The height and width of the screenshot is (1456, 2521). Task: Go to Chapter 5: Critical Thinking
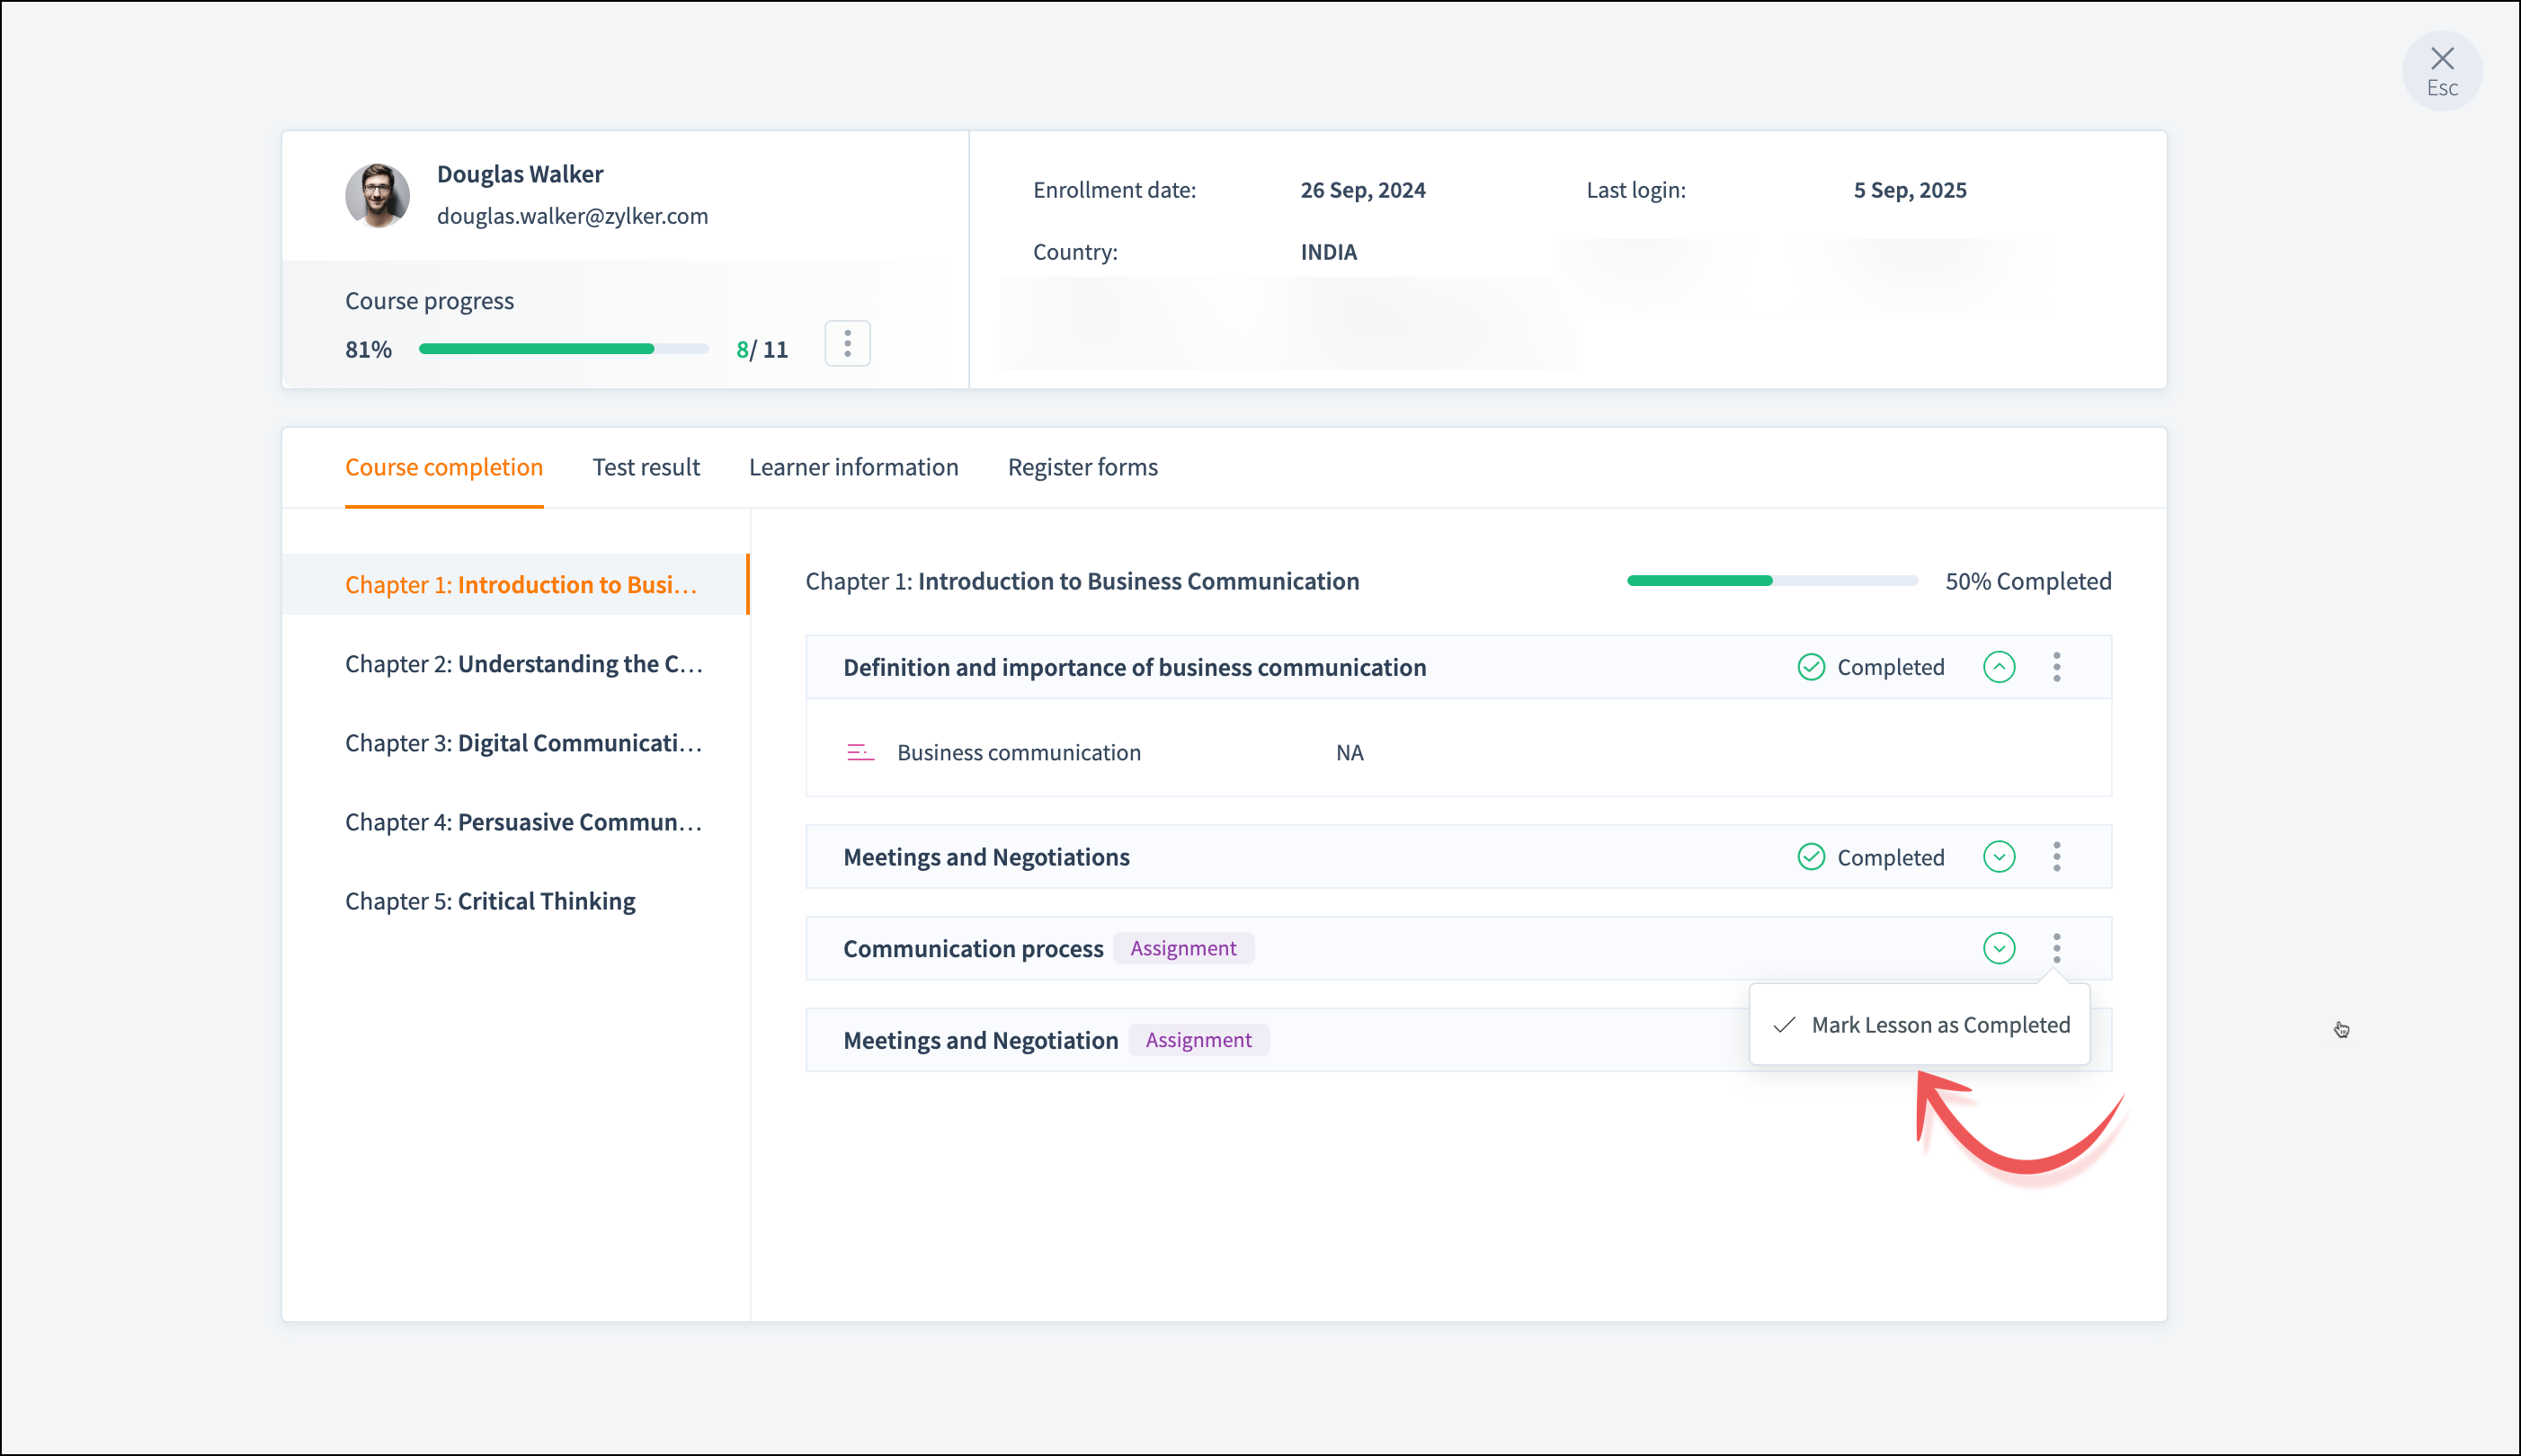coord(490,901)
